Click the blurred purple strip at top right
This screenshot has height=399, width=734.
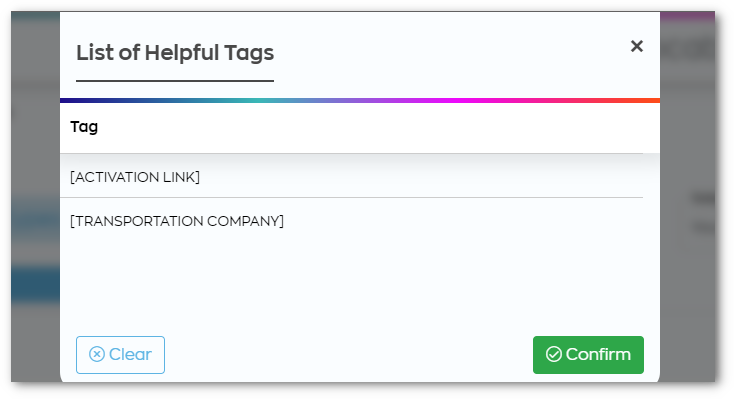687,16
